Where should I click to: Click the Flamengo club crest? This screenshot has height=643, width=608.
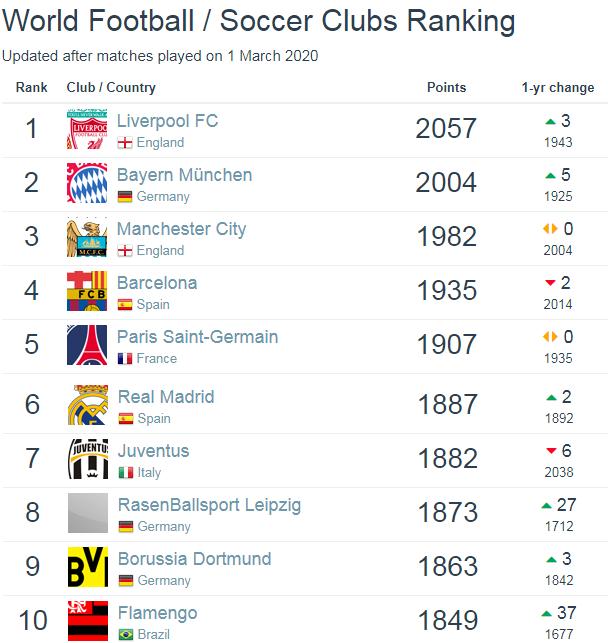[x=87, y=620]
